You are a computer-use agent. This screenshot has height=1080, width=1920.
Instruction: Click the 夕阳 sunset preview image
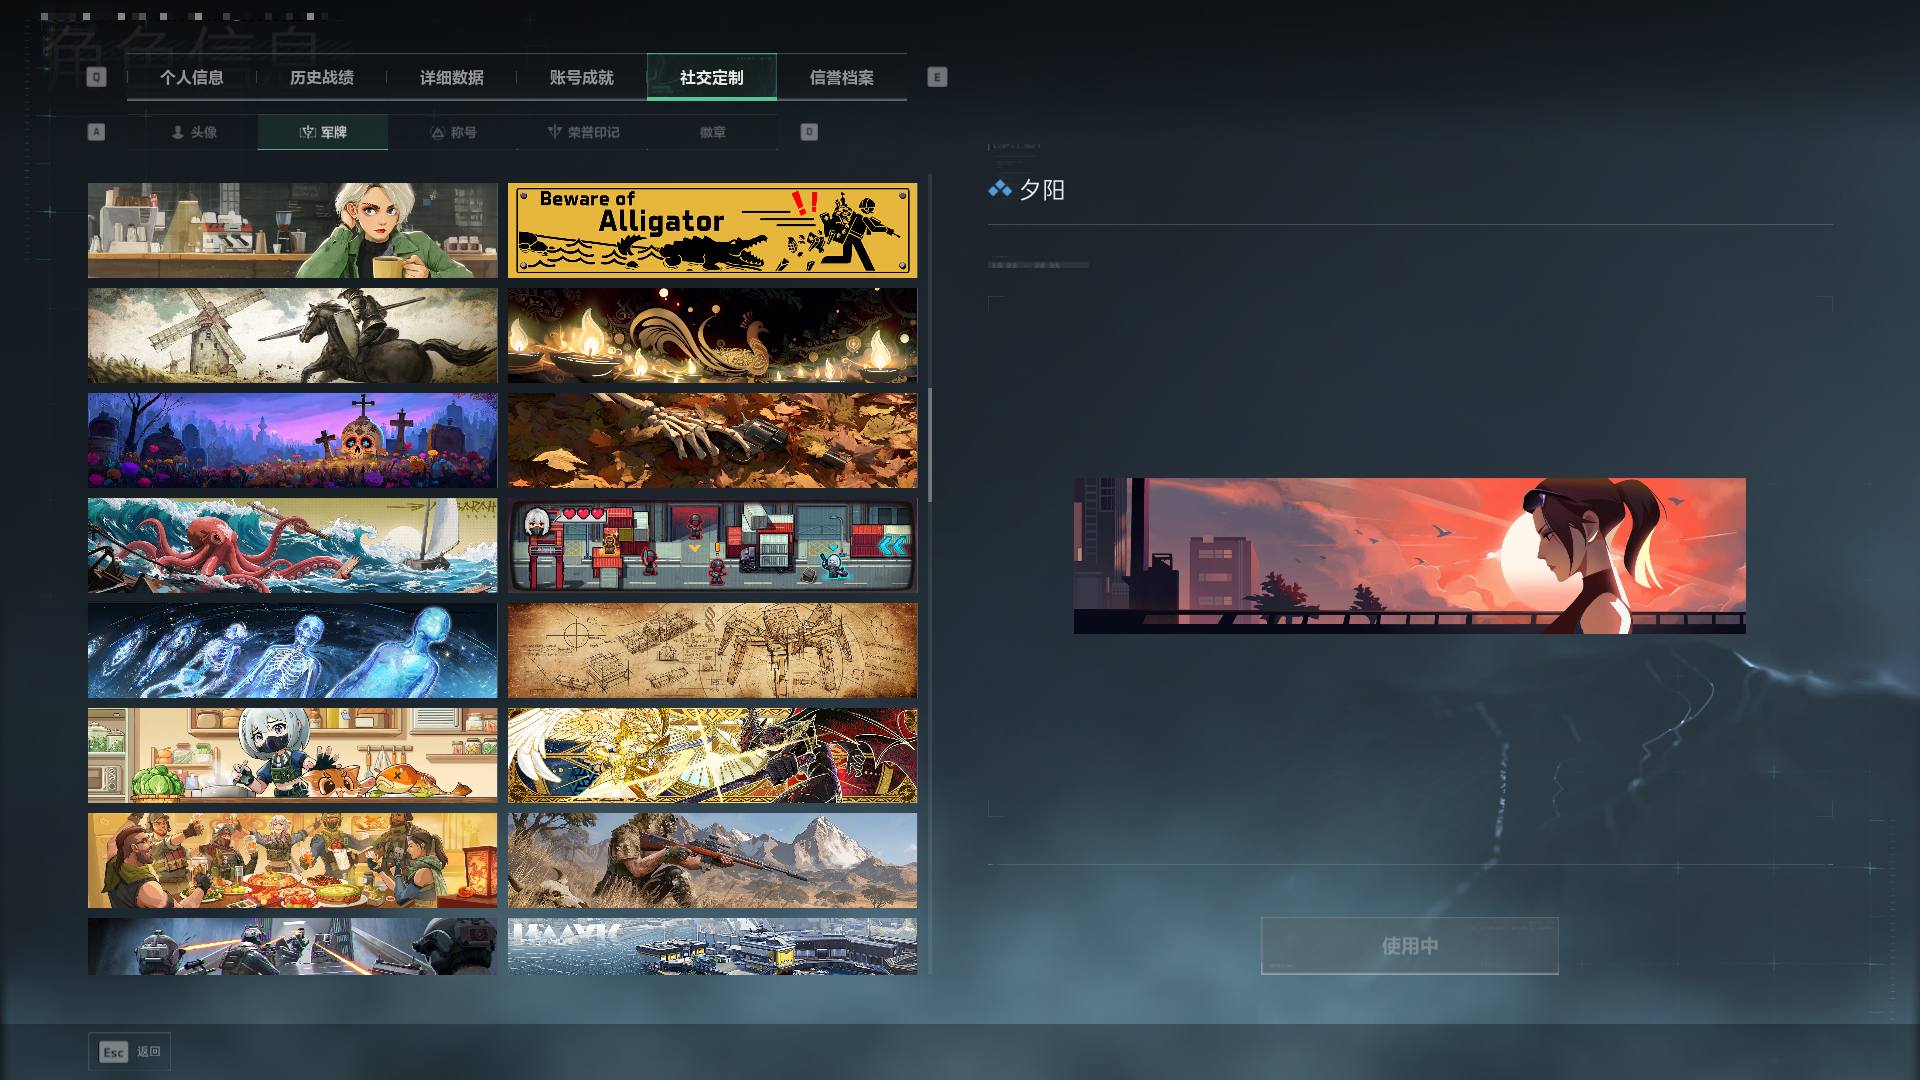coord(1409,556)
